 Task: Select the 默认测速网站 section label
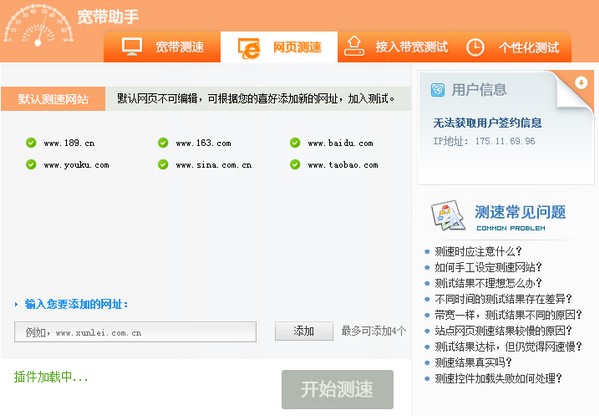click(53, 99)
